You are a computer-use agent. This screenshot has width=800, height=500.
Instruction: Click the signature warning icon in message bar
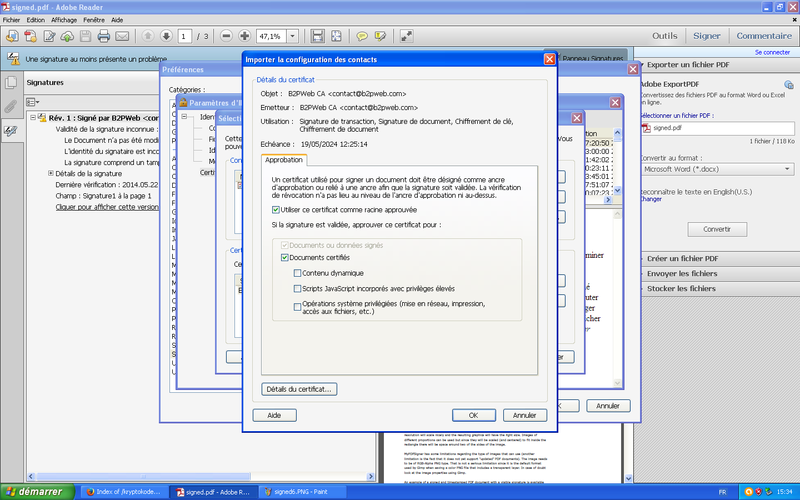point(13,59)
